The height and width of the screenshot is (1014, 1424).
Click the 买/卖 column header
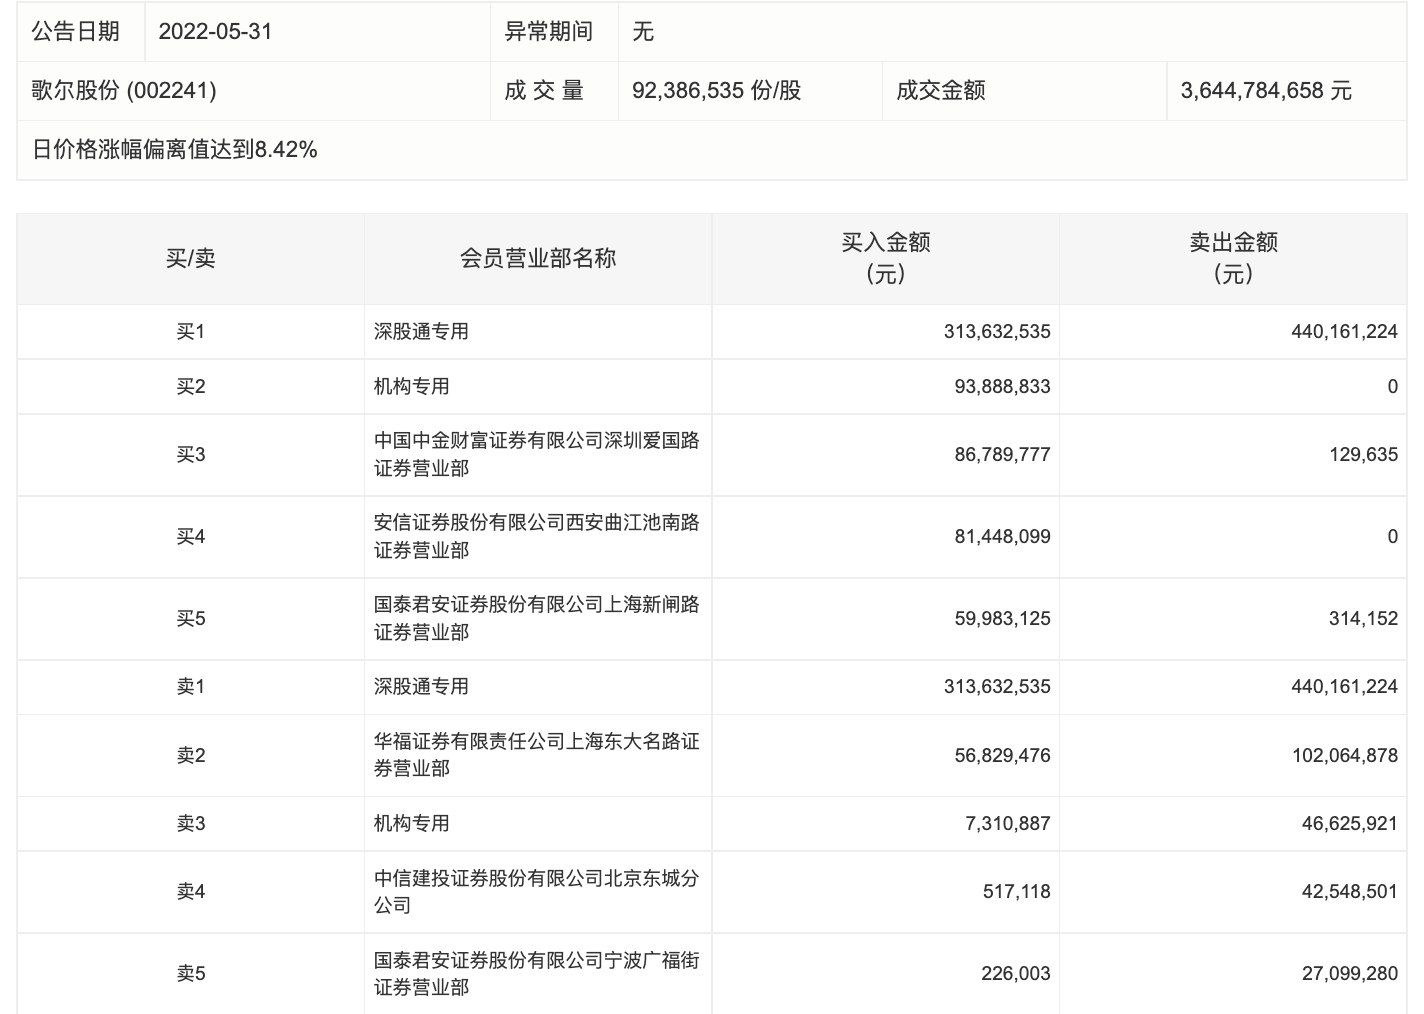coord(190,258)
